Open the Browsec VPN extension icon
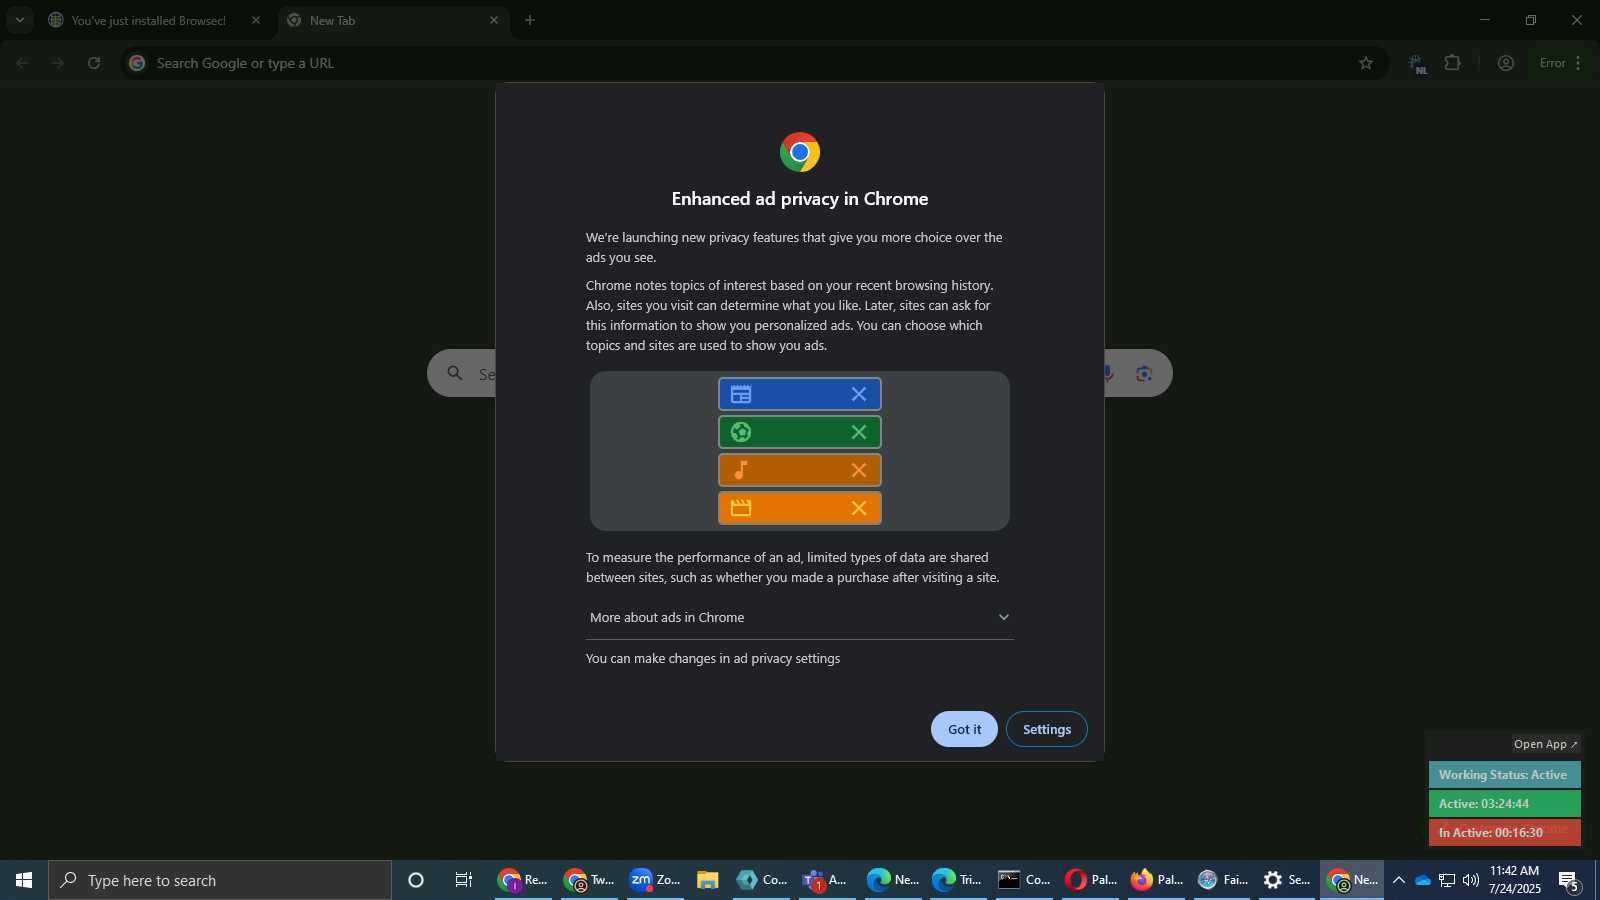Viewport: 1600px width, 900px height. point(1417,64)
